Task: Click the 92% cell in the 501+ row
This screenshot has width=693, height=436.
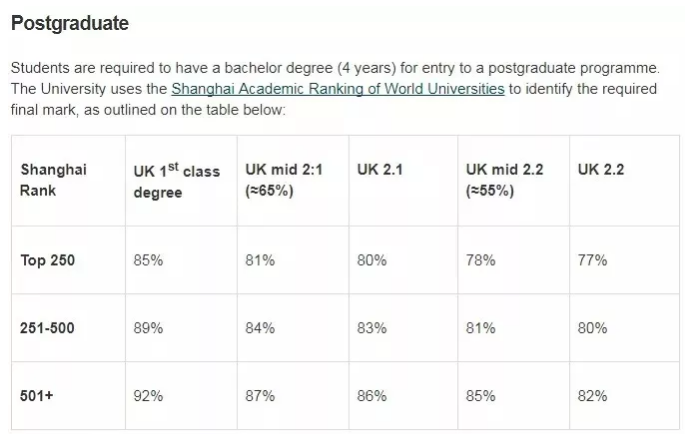Action: [148, 395]
